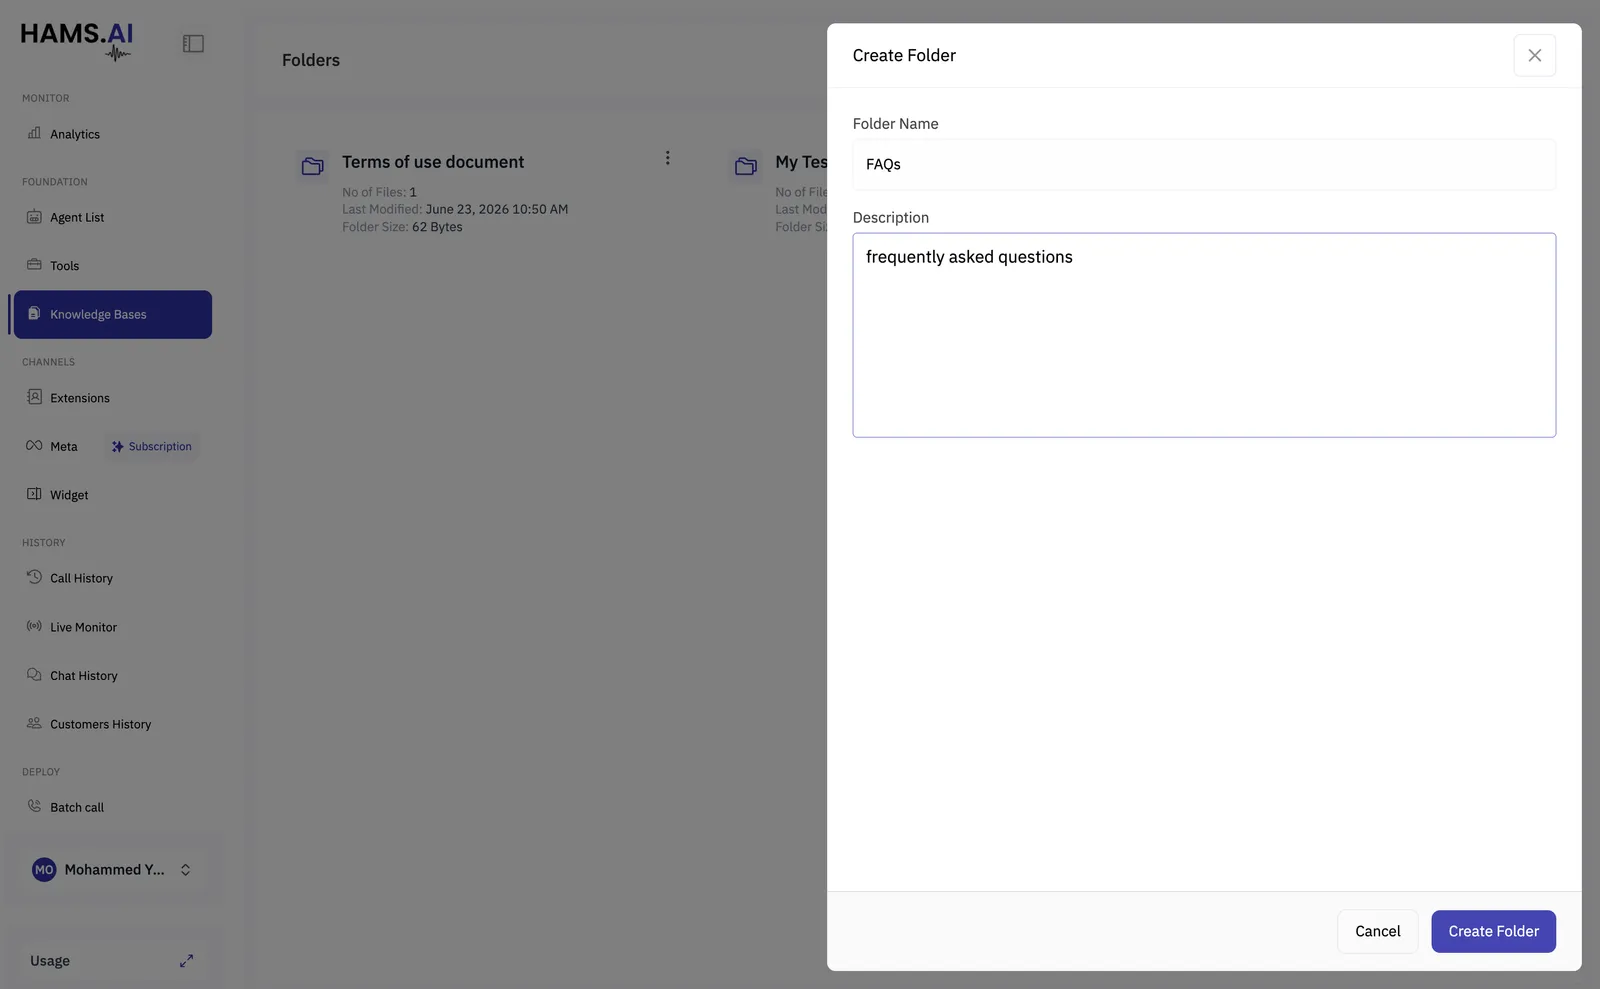Go to Agent List
The image size is (1600, 989).
click(x=77, y=217)
